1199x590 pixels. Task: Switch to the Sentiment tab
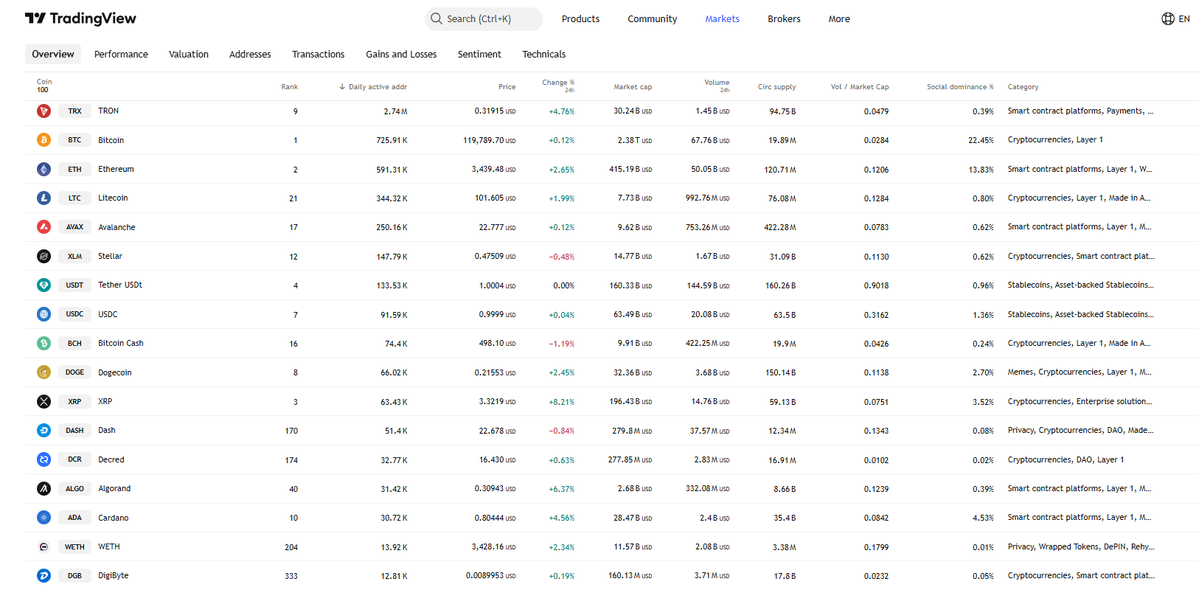pos(479,54)
